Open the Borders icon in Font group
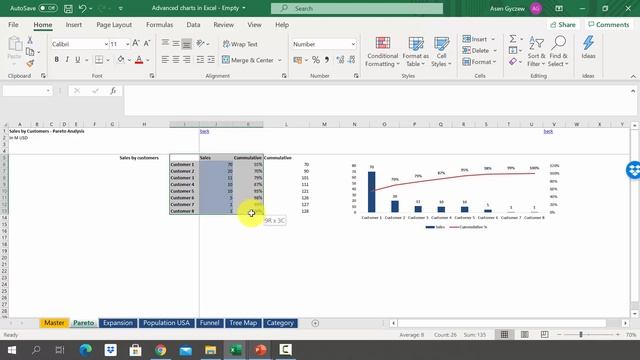 pyautogui.click(x=99, y=60)
